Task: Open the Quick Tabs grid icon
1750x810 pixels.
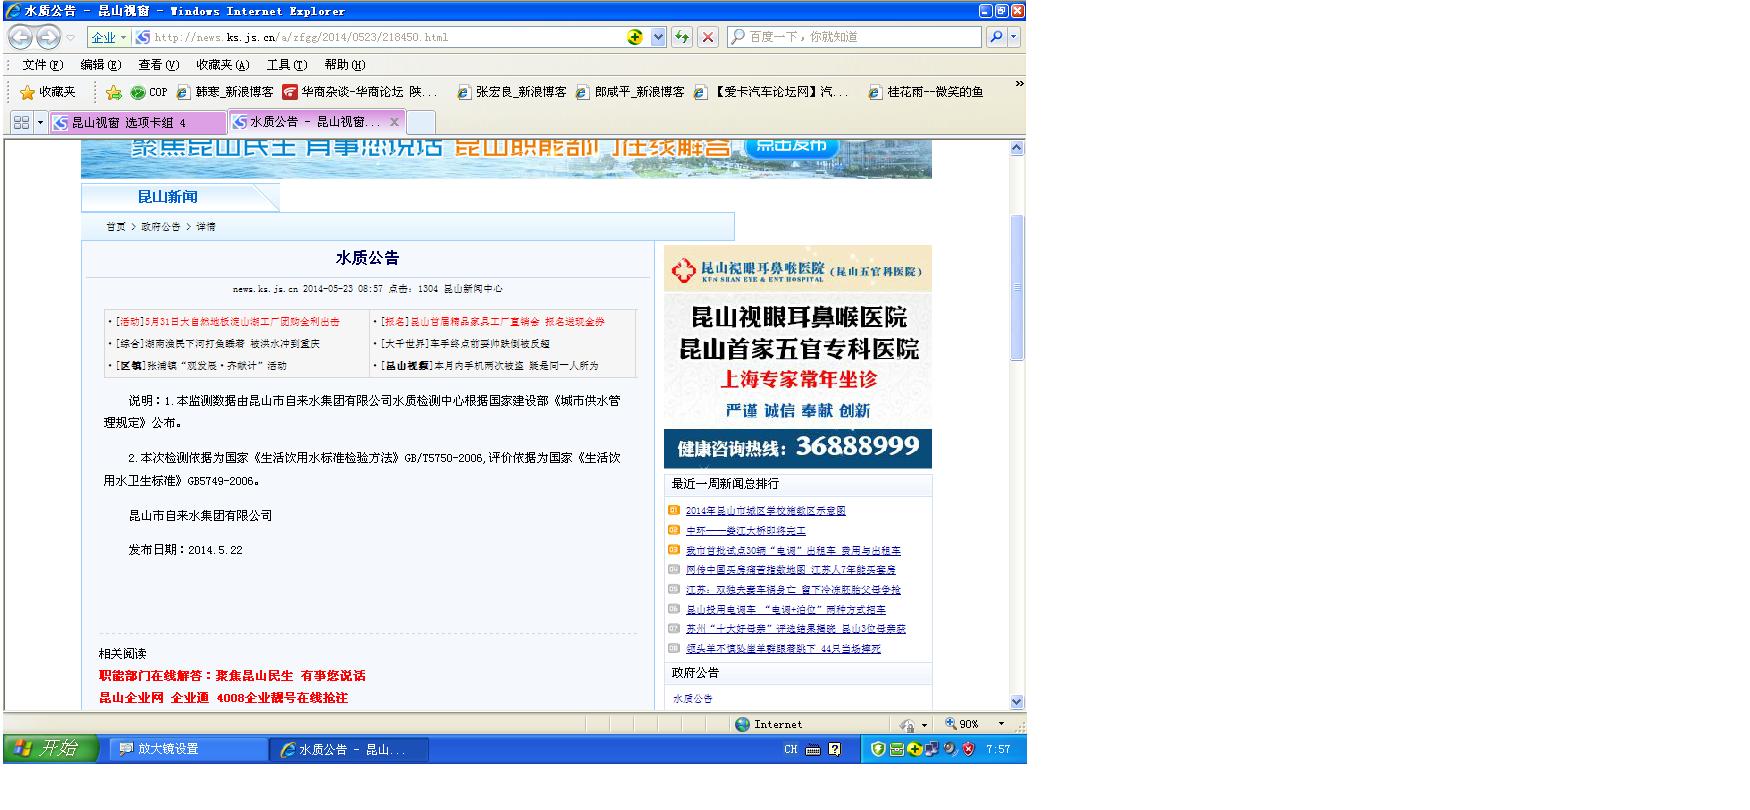Action: [x=21, y=122]
